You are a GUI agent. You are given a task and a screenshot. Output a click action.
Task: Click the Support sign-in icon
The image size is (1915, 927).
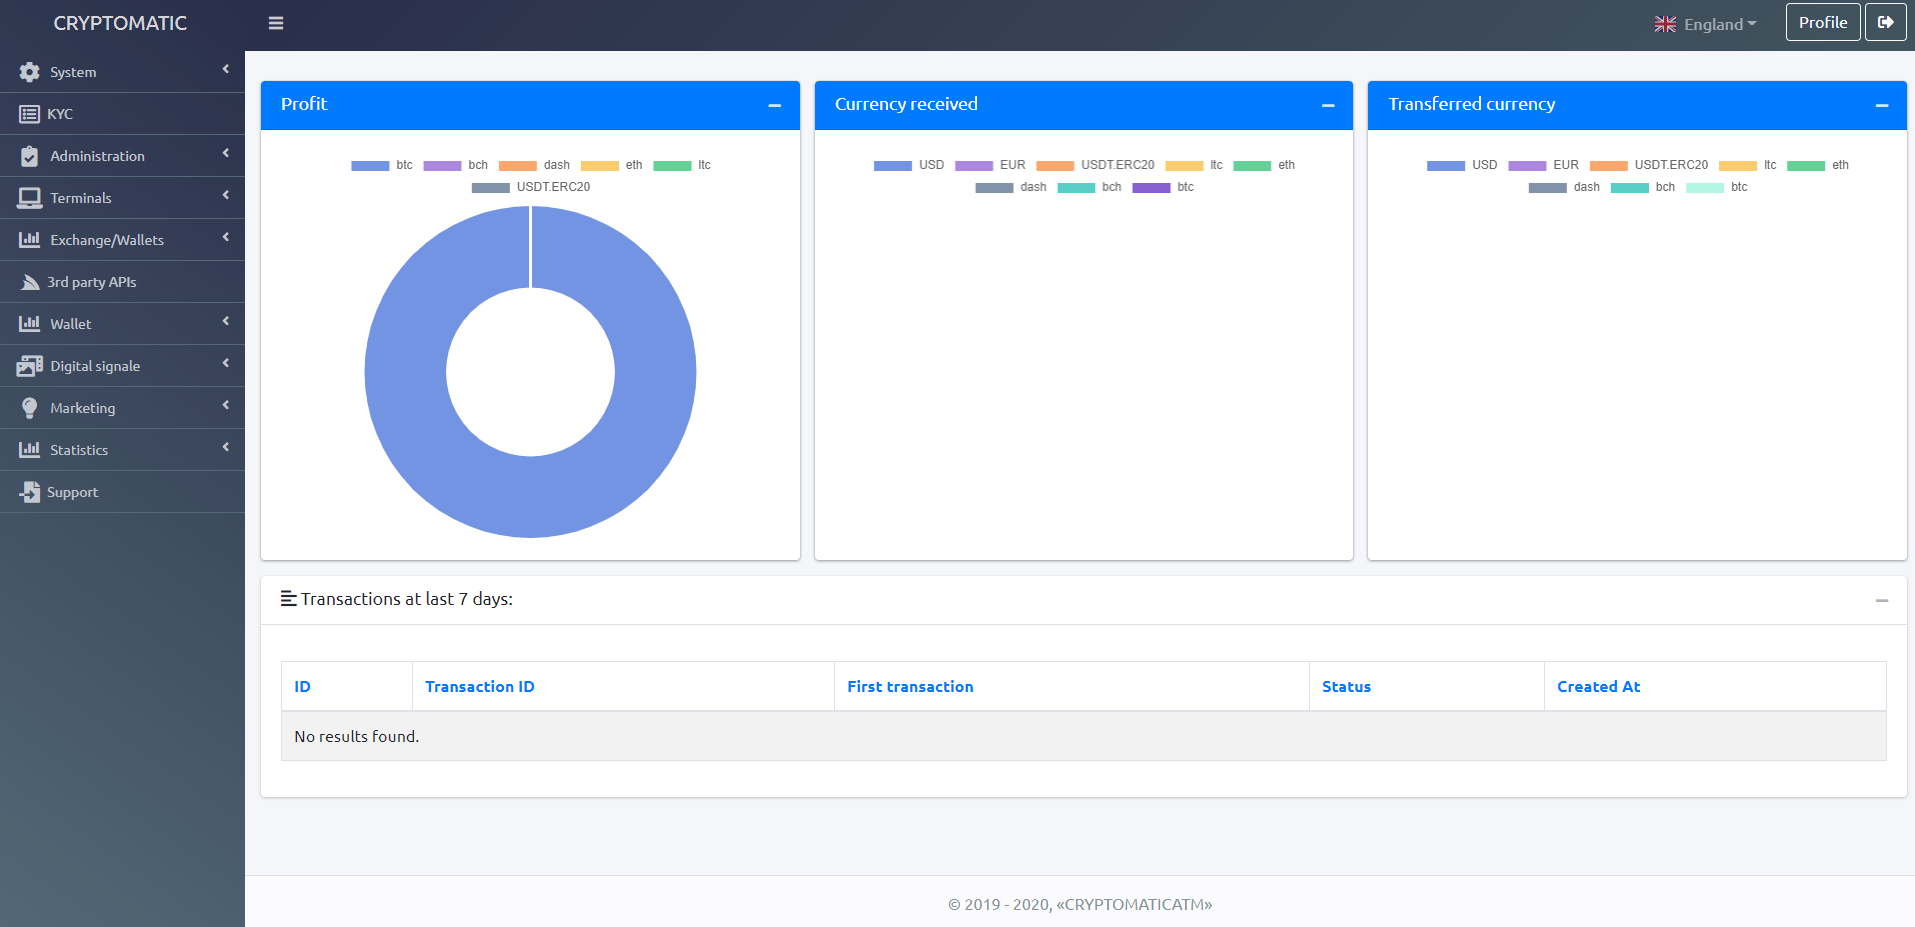(x=30, y=492)
